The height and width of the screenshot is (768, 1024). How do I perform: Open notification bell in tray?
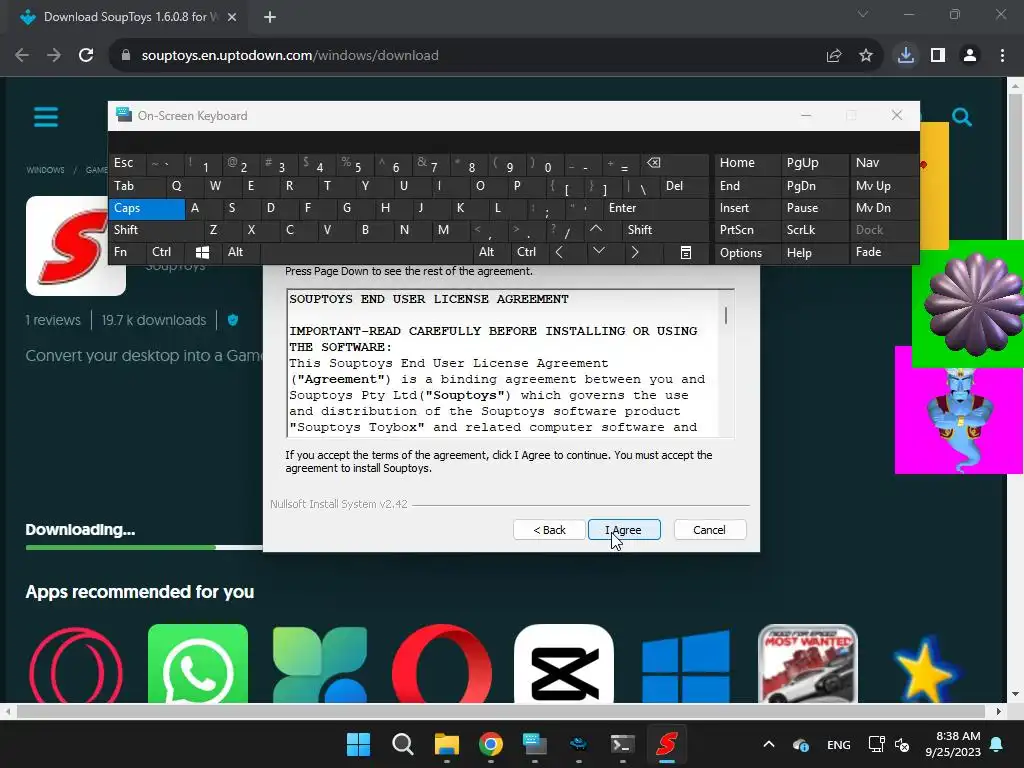click(997, 744)
